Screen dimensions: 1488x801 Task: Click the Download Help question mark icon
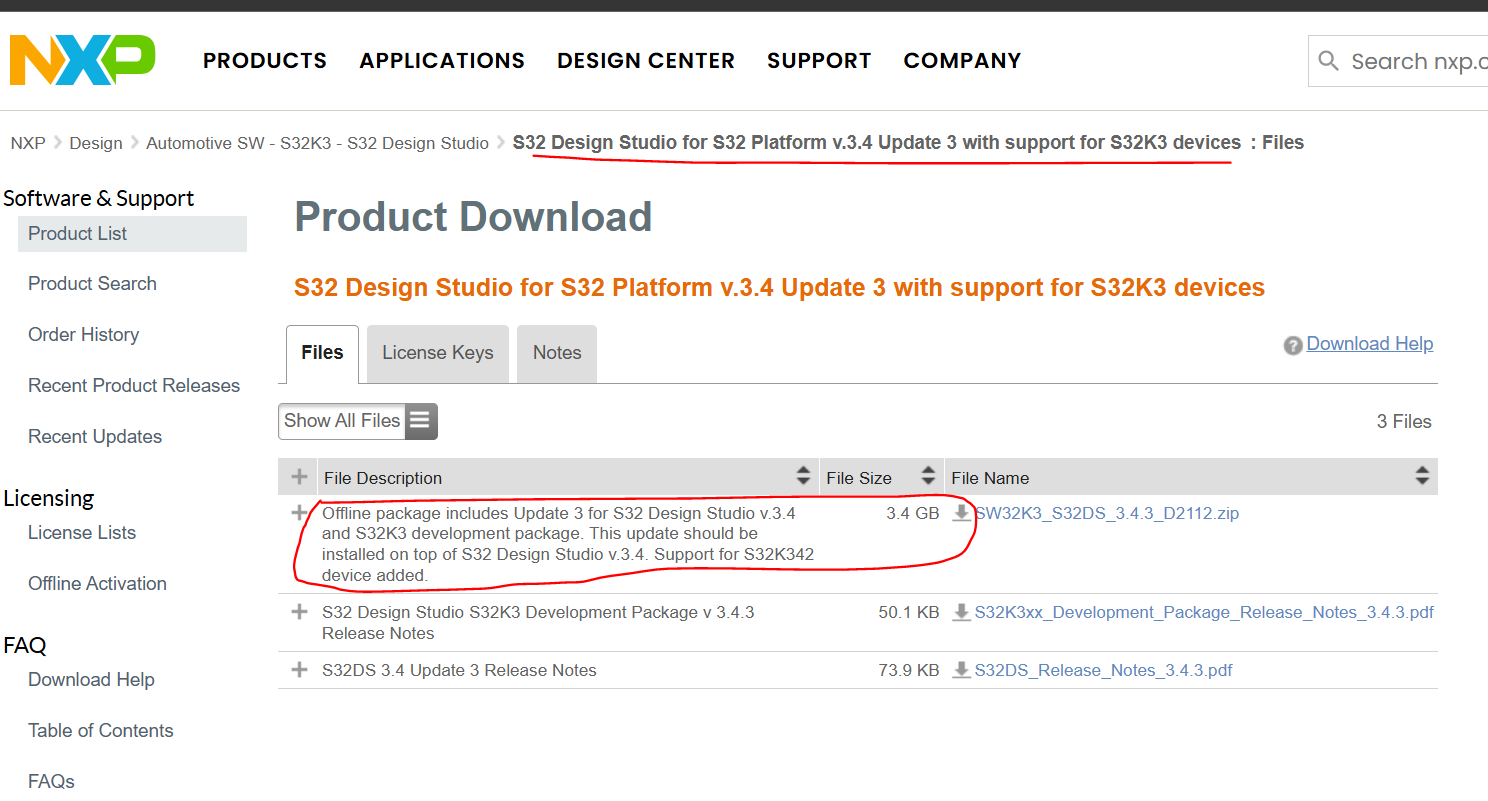point(1293,345)
